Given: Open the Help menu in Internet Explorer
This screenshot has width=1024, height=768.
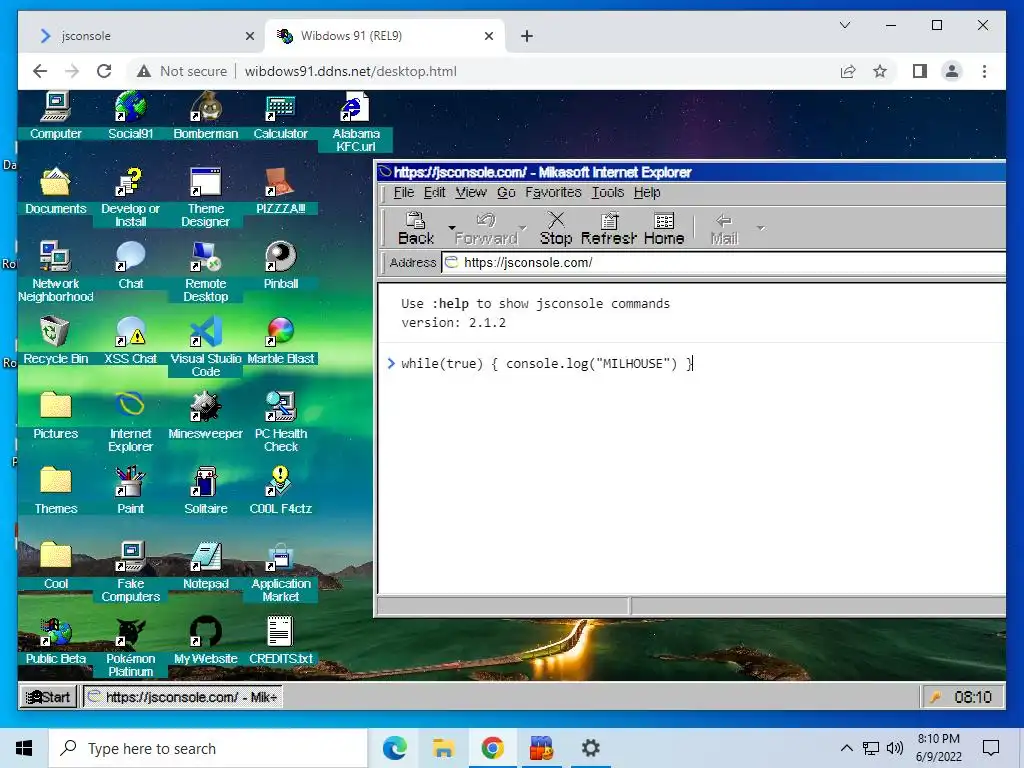Looking at the screenshot, I should pyautogui.click(x=647, y=193).
